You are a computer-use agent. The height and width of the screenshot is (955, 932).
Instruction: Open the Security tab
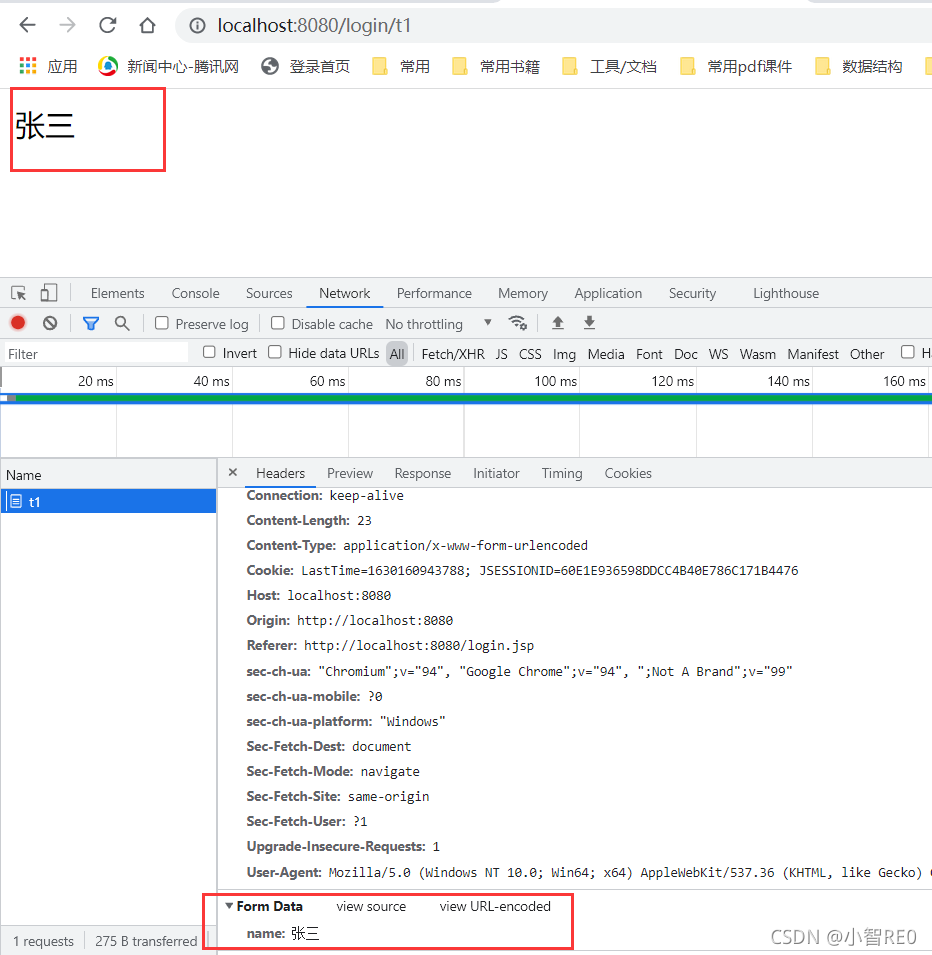pos(692,294)
